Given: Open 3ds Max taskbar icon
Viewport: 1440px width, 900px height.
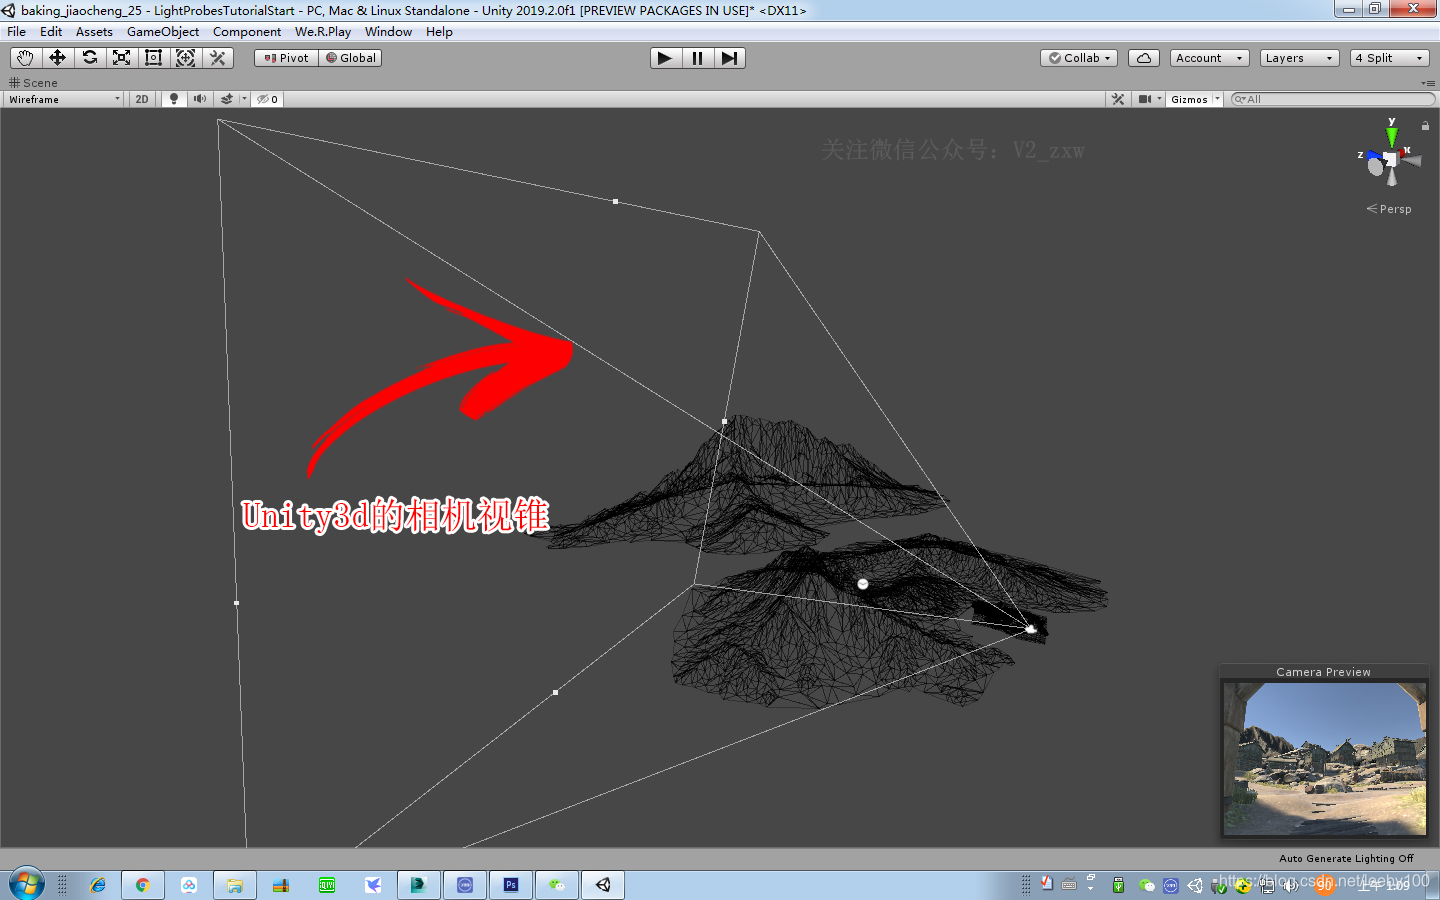Looking at the screenshot, I should [419, 885].
